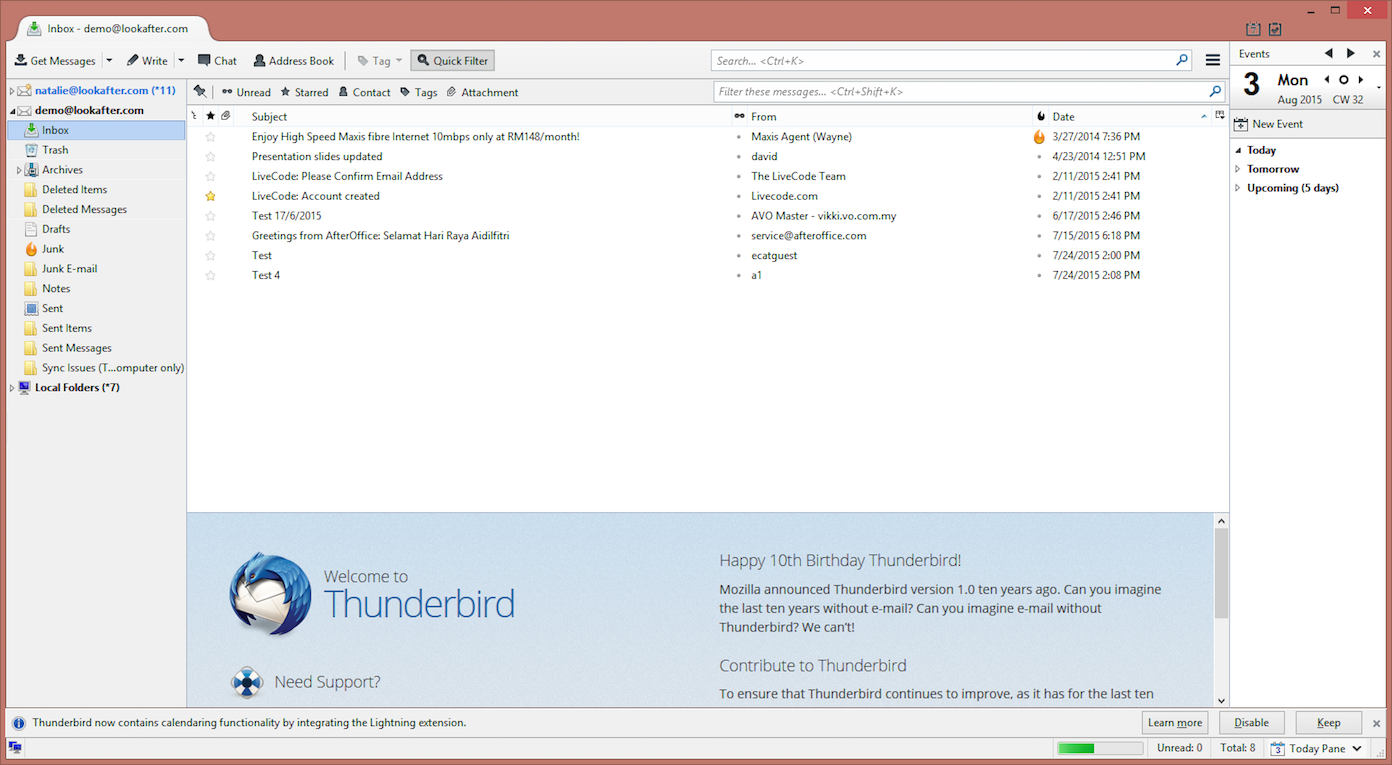Open the Drafts folder
This screenshot has height=765, width=1392.
pos(56,229)
